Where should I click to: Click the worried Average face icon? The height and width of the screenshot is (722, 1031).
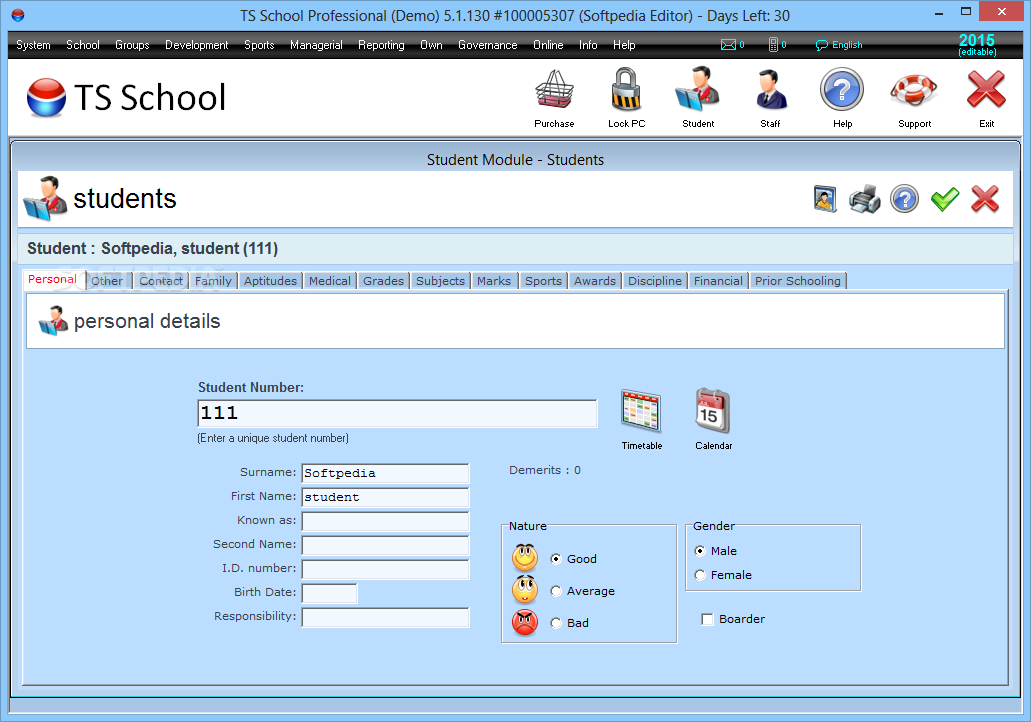pyautogui.click(x=525, y=590)
